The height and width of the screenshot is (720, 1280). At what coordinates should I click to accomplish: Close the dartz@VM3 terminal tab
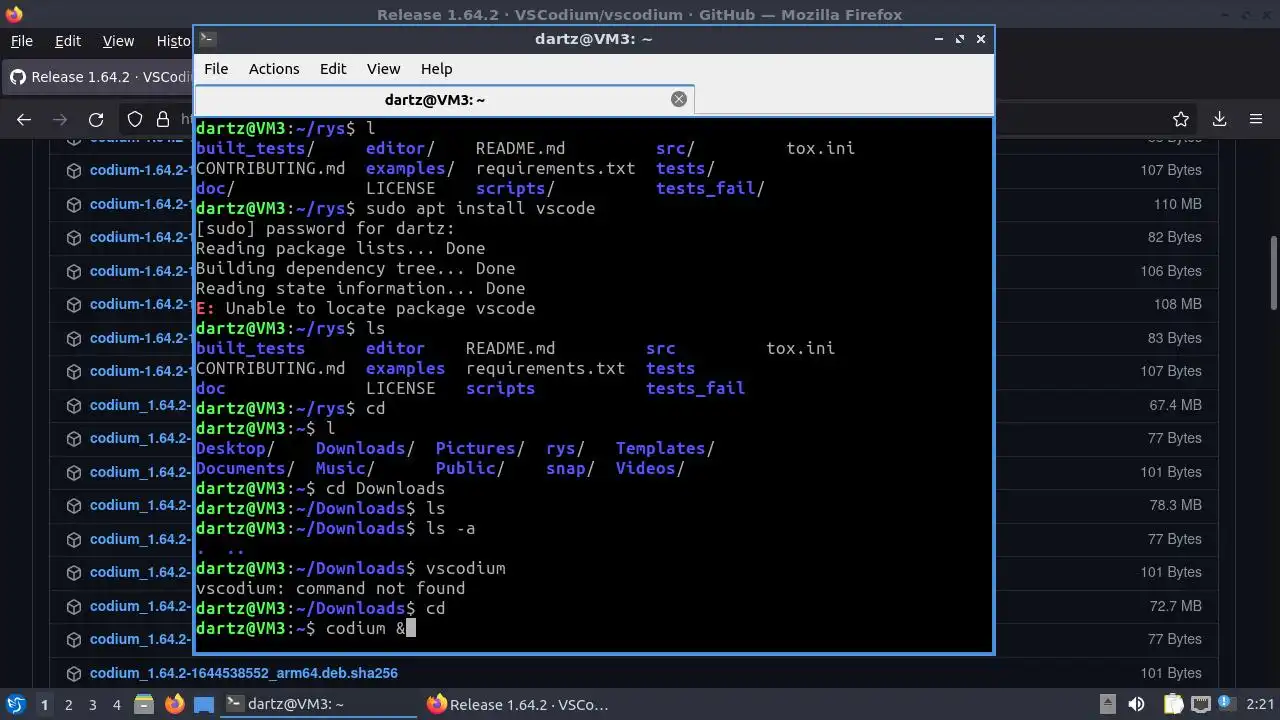[x=679, y=99]
